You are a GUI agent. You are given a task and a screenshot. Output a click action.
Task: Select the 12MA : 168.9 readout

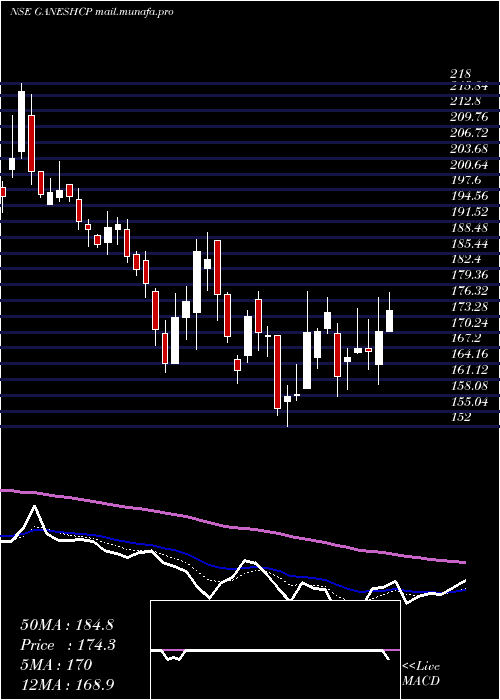pos(69,685)
